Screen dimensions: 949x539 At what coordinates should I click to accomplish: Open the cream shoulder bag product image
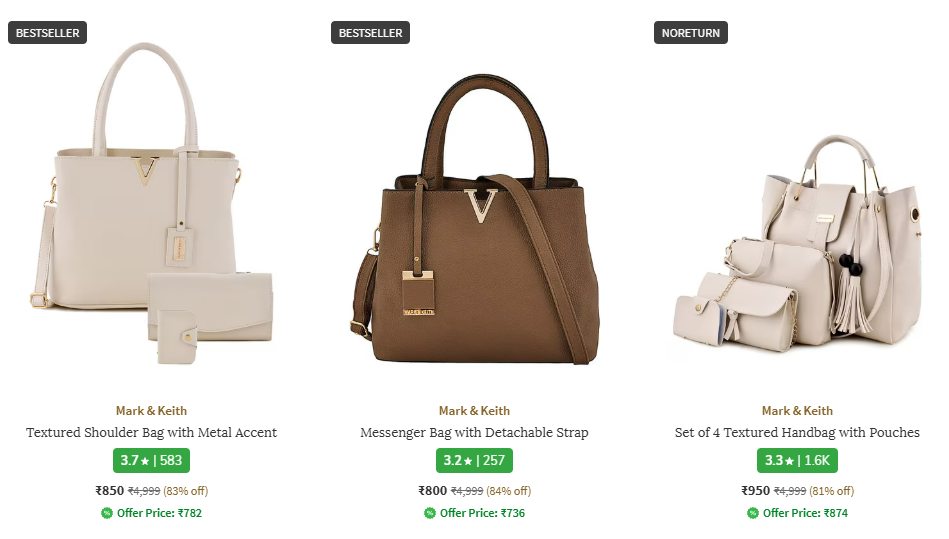tap(151, 204)
